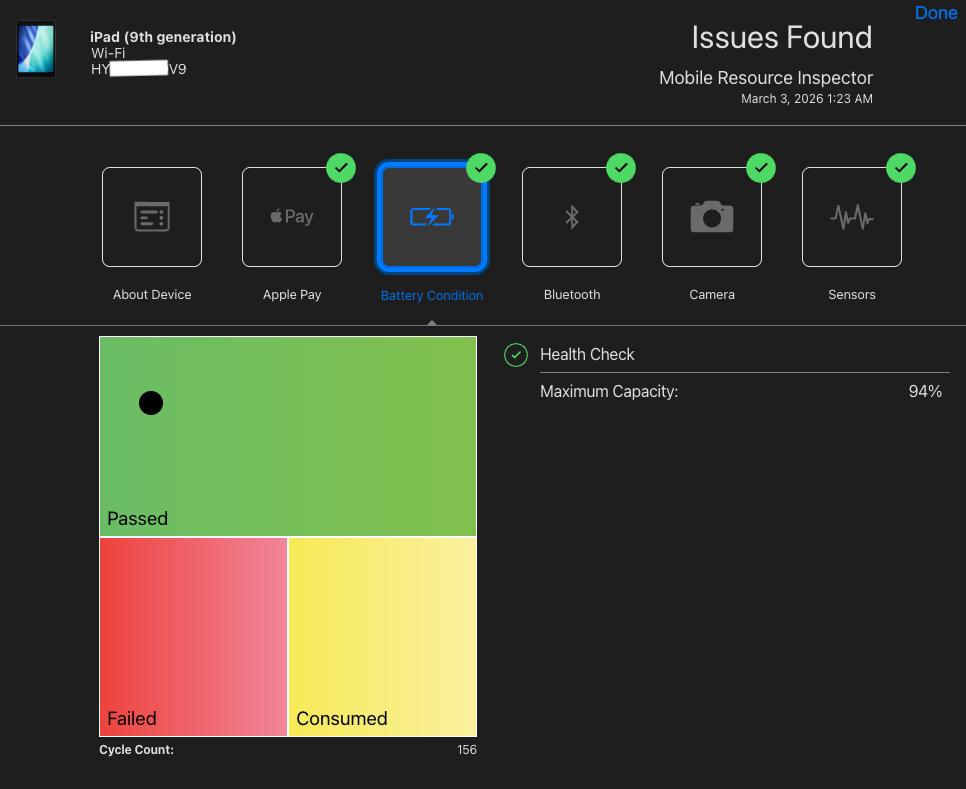
Task: Open the About Device icon tile
Action: [x=152, y=217]
